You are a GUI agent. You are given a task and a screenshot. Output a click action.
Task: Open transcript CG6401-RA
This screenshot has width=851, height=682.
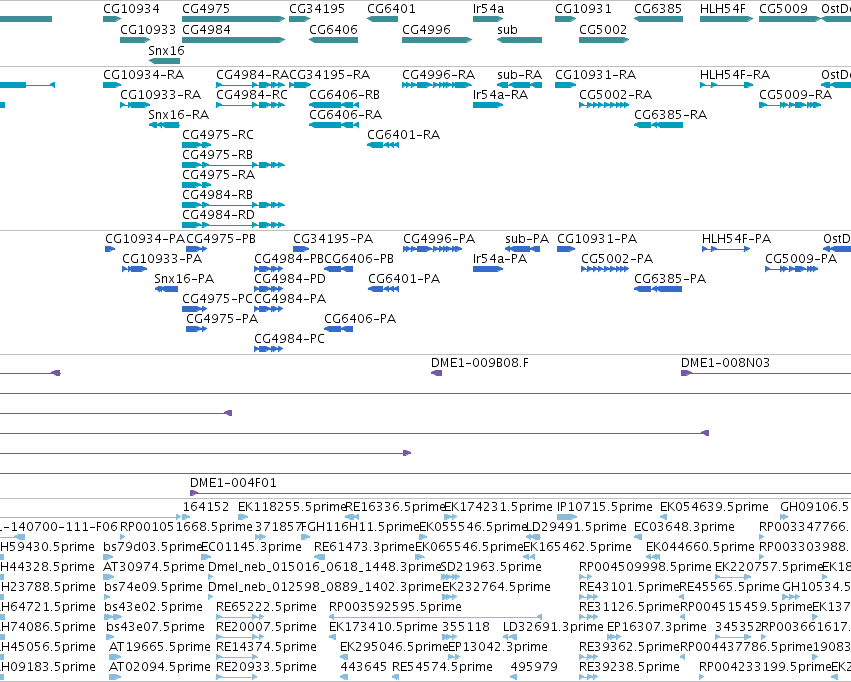click(403, 135)
